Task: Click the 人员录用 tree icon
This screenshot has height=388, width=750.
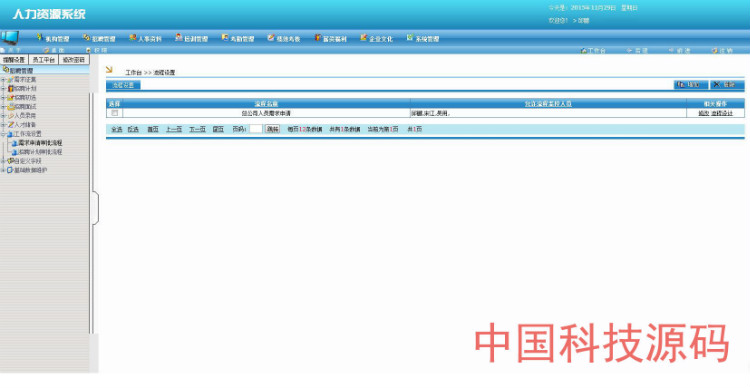Action: point(10,116)
